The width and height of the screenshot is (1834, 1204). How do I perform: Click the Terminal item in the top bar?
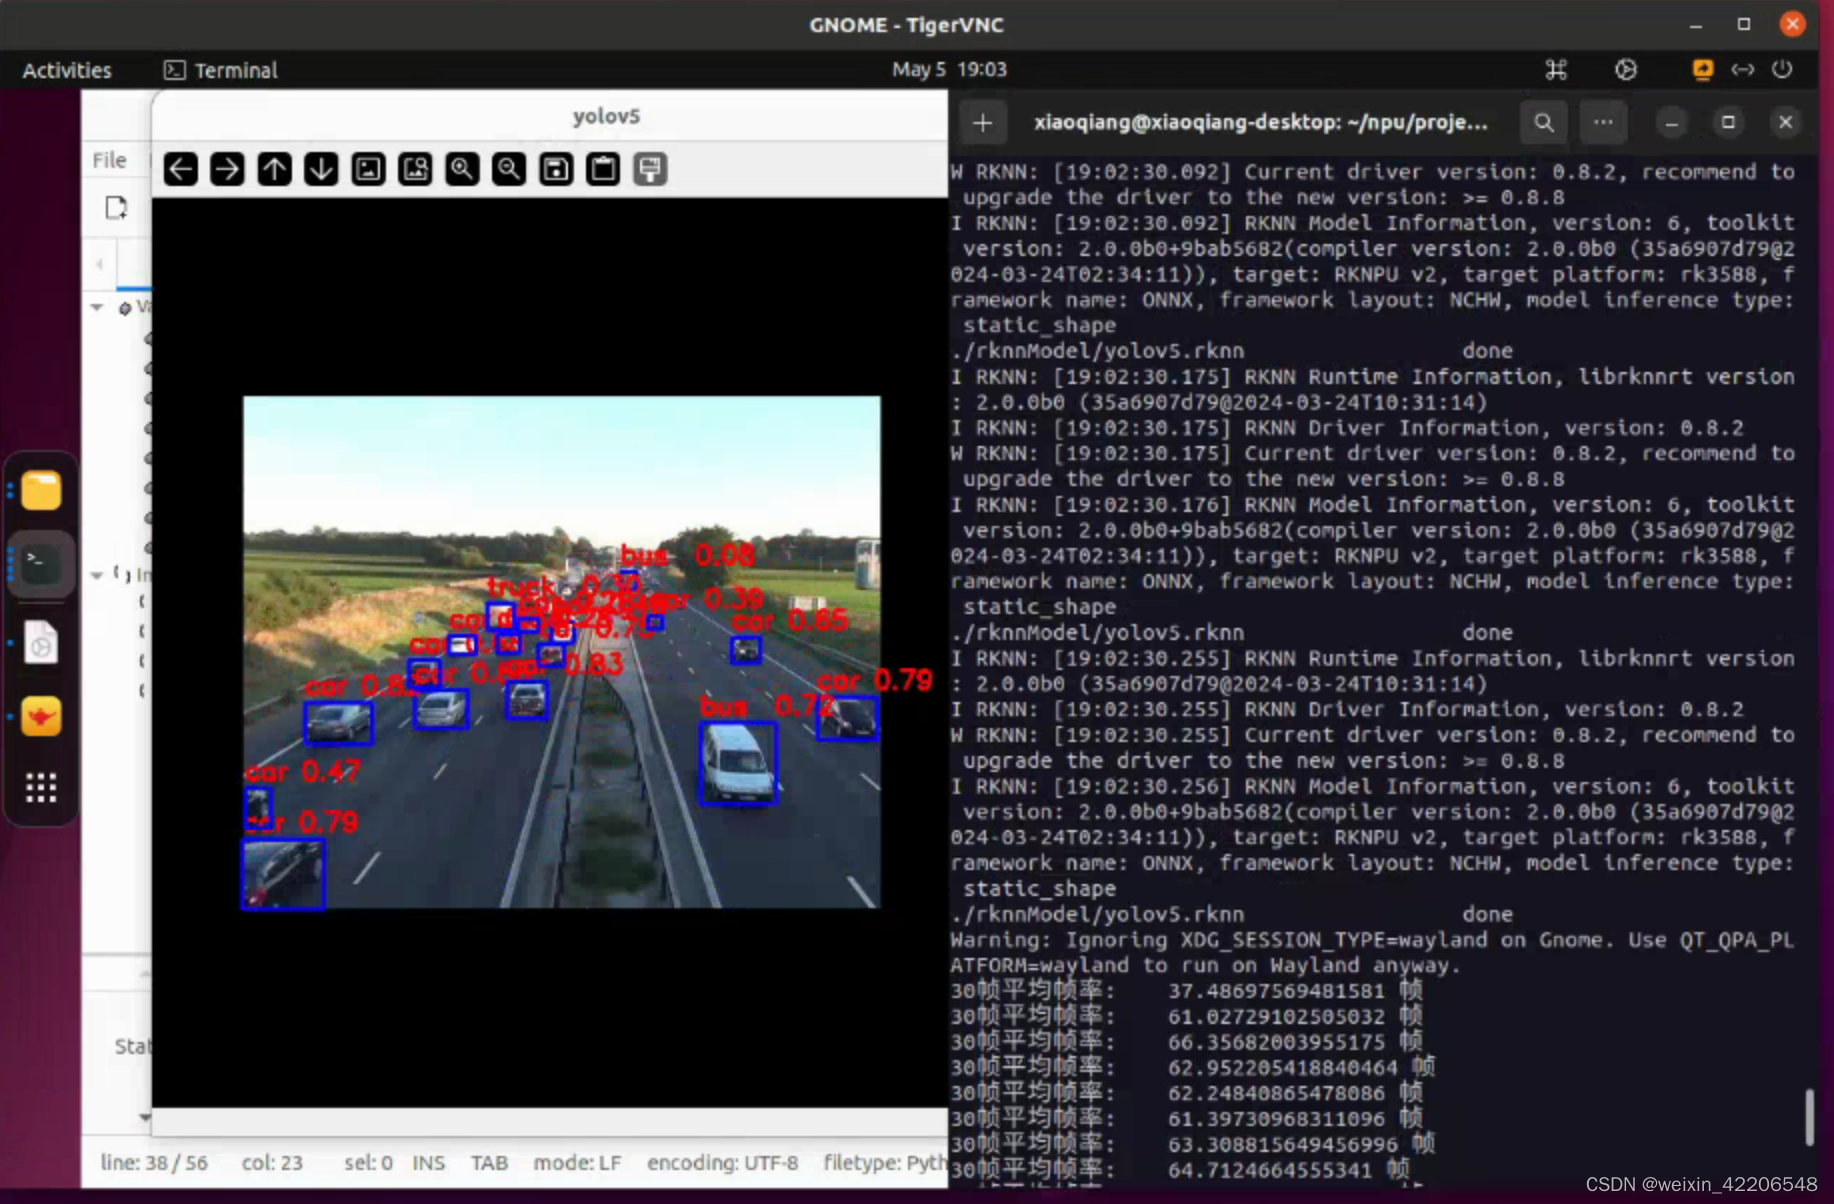click(218, 69)
